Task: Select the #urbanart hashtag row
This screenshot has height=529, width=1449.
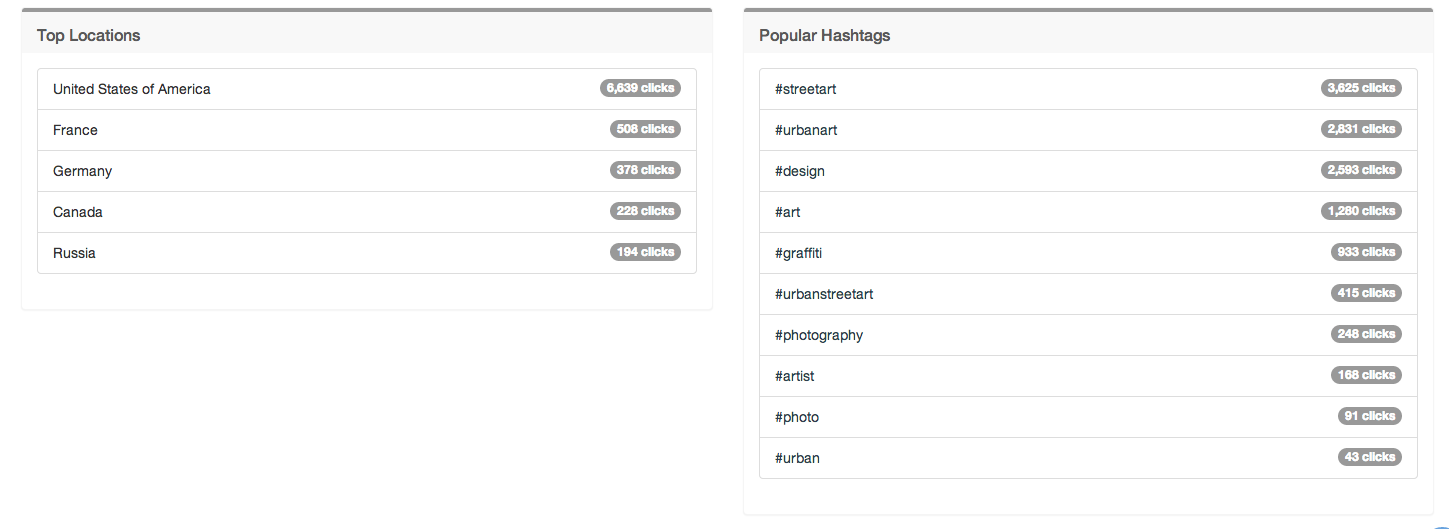Action: coord(806,130)
